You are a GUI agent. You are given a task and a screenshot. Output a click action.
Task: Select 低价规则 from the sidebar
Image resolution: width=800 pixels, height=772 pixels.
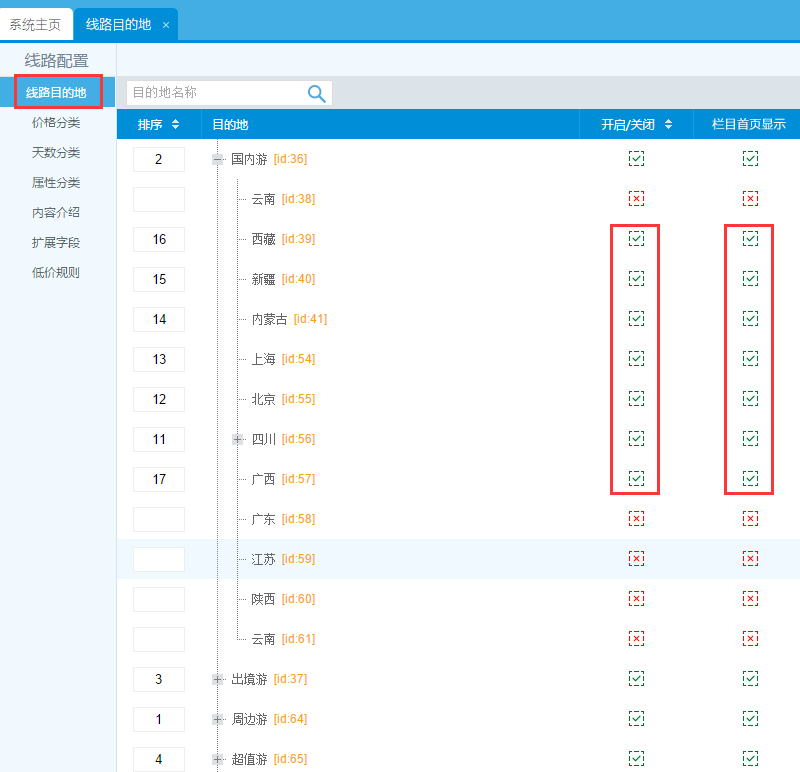(x=58, y=272)
